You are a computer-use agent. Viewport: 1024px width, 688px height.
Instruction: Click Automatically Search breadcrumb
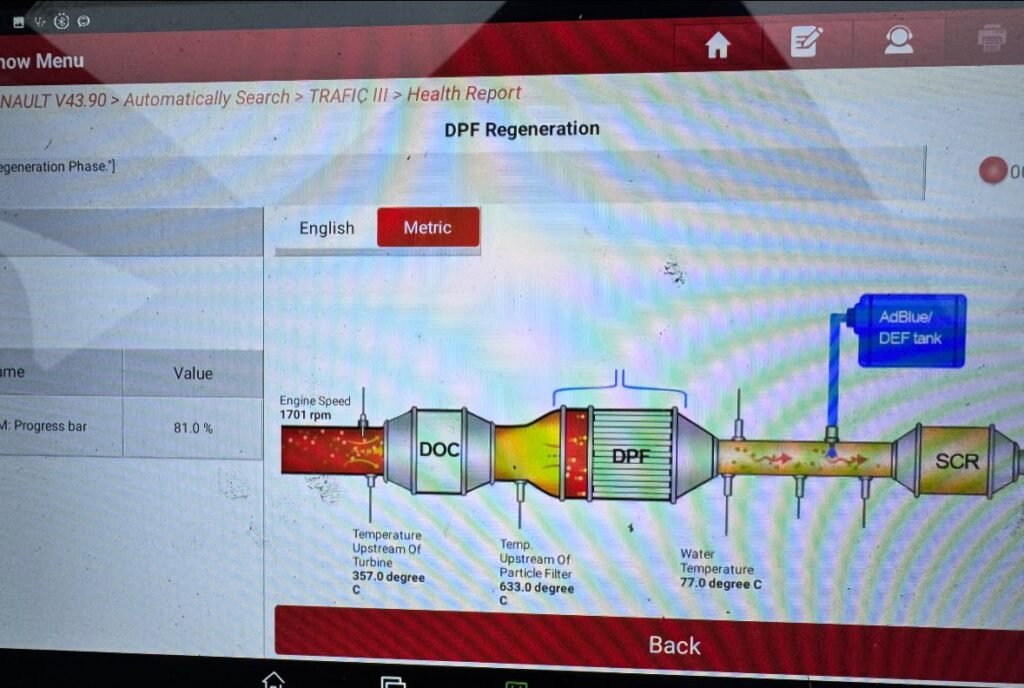pyautogui.click(x=206, y=99)
